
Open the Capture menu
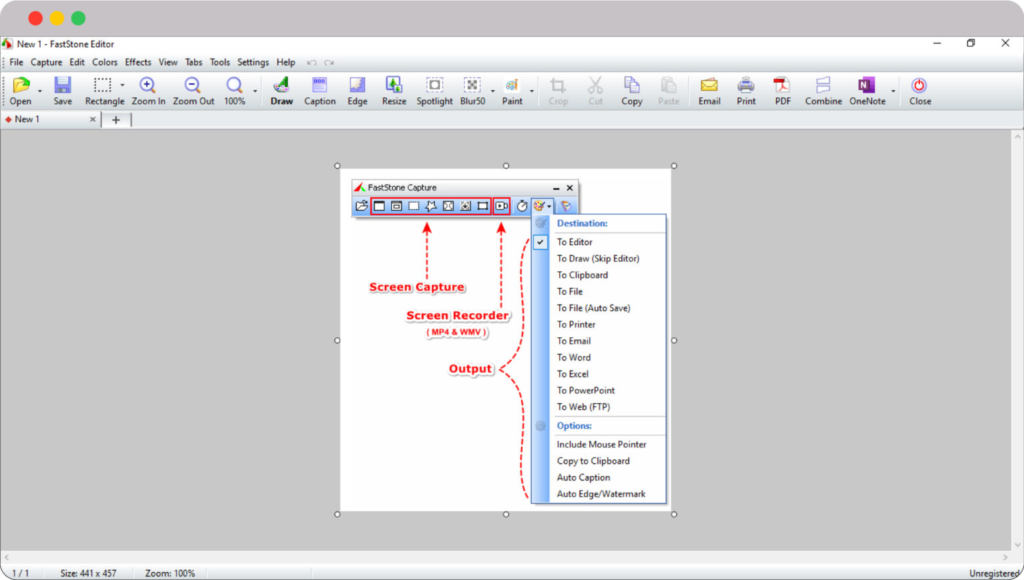46,62
